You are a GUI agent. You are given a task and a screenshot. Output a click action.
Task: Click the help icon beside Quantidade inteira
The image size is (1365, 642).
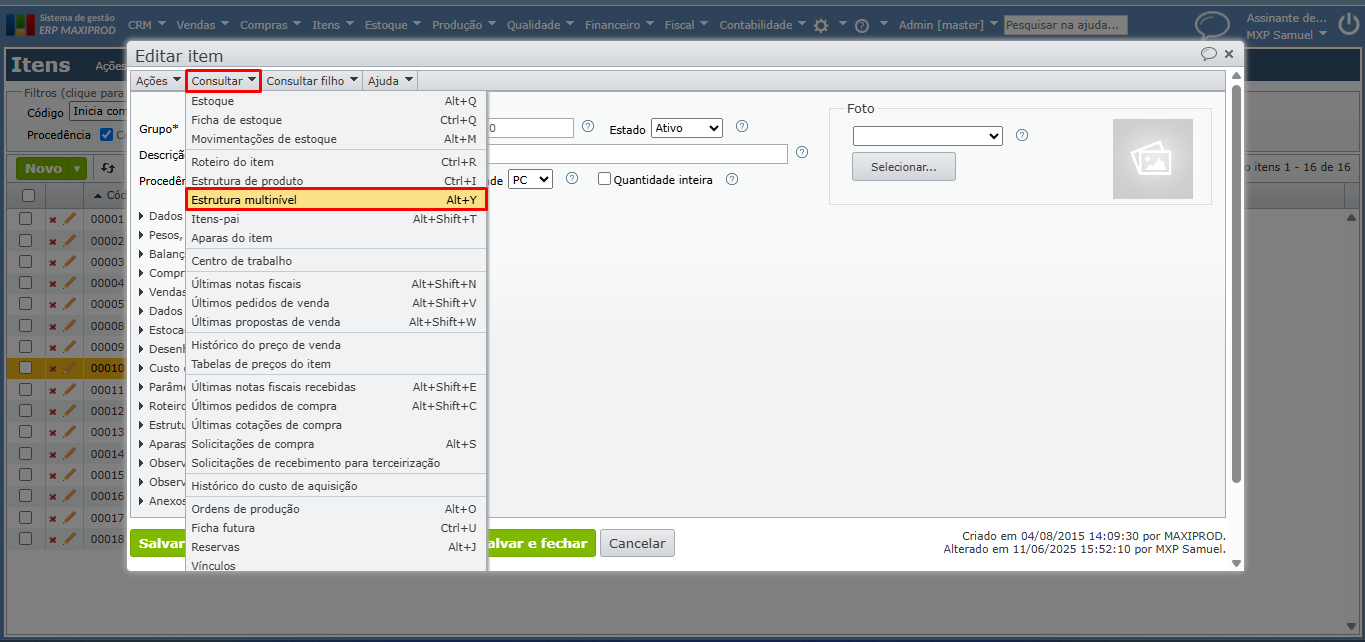[x=732, y=179]
